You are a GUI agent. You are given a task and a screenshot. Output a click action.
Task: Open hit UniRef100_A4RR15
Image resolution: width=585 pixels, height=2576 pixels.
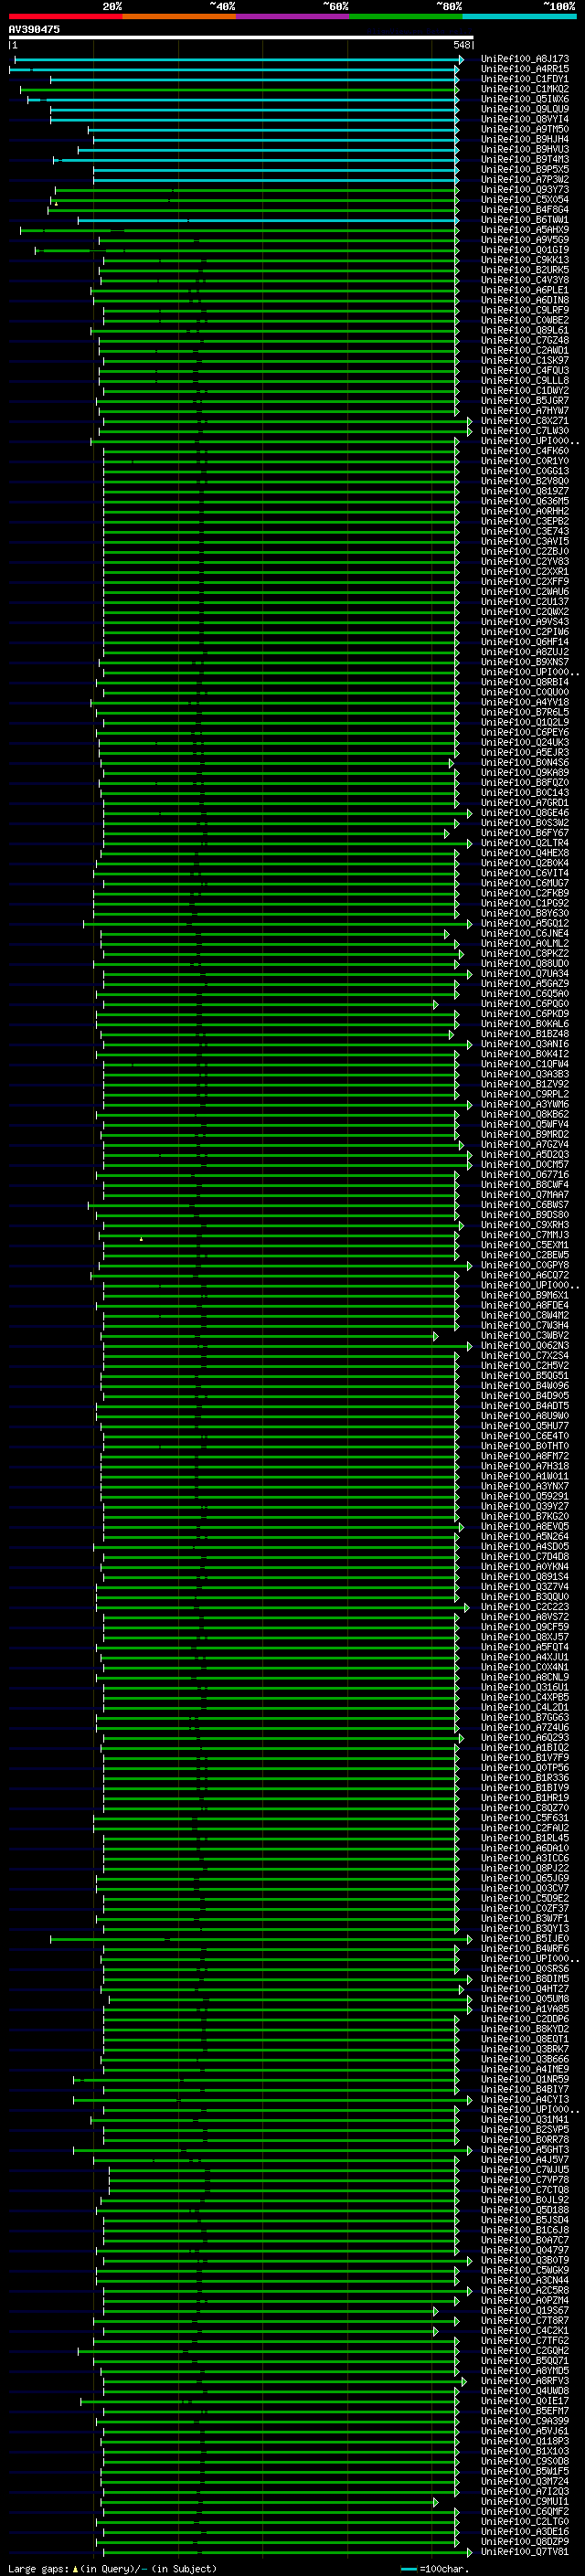pos(525,69)
